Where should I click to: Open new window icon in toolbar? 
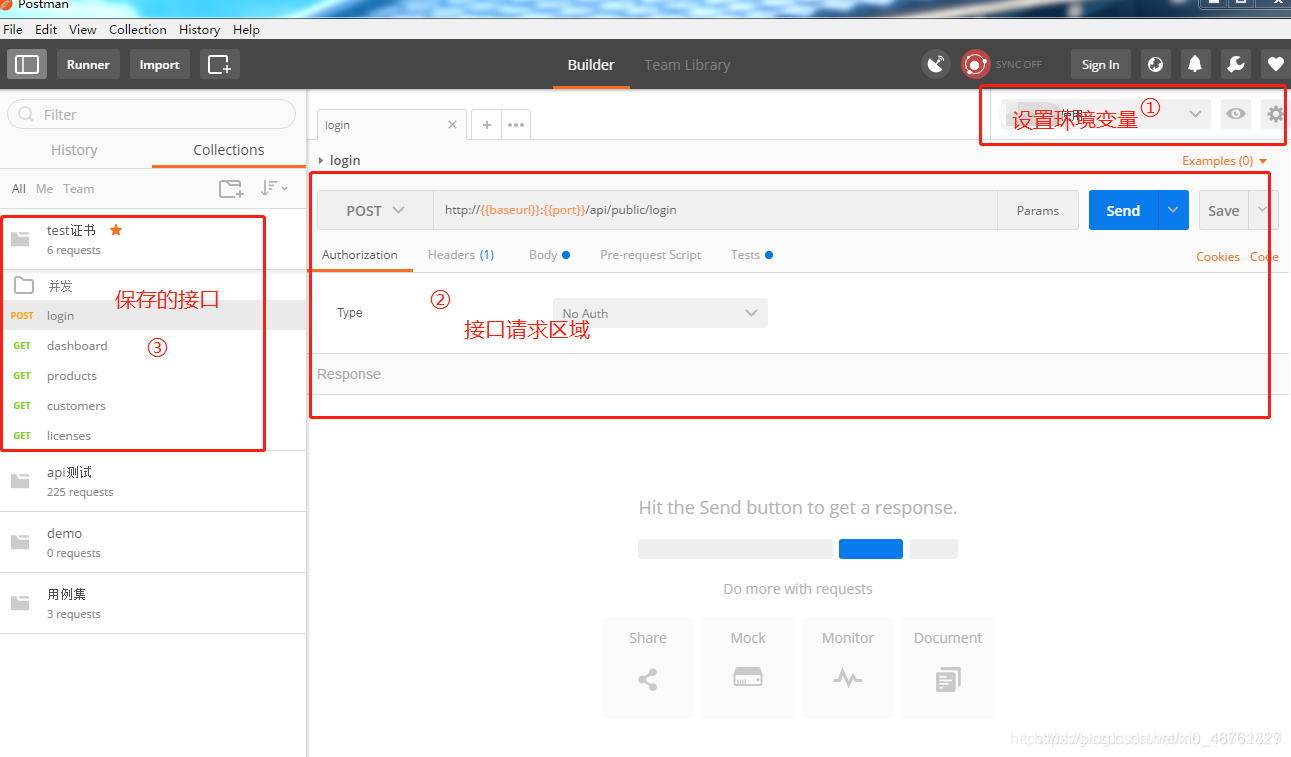(x=219, y=65)
